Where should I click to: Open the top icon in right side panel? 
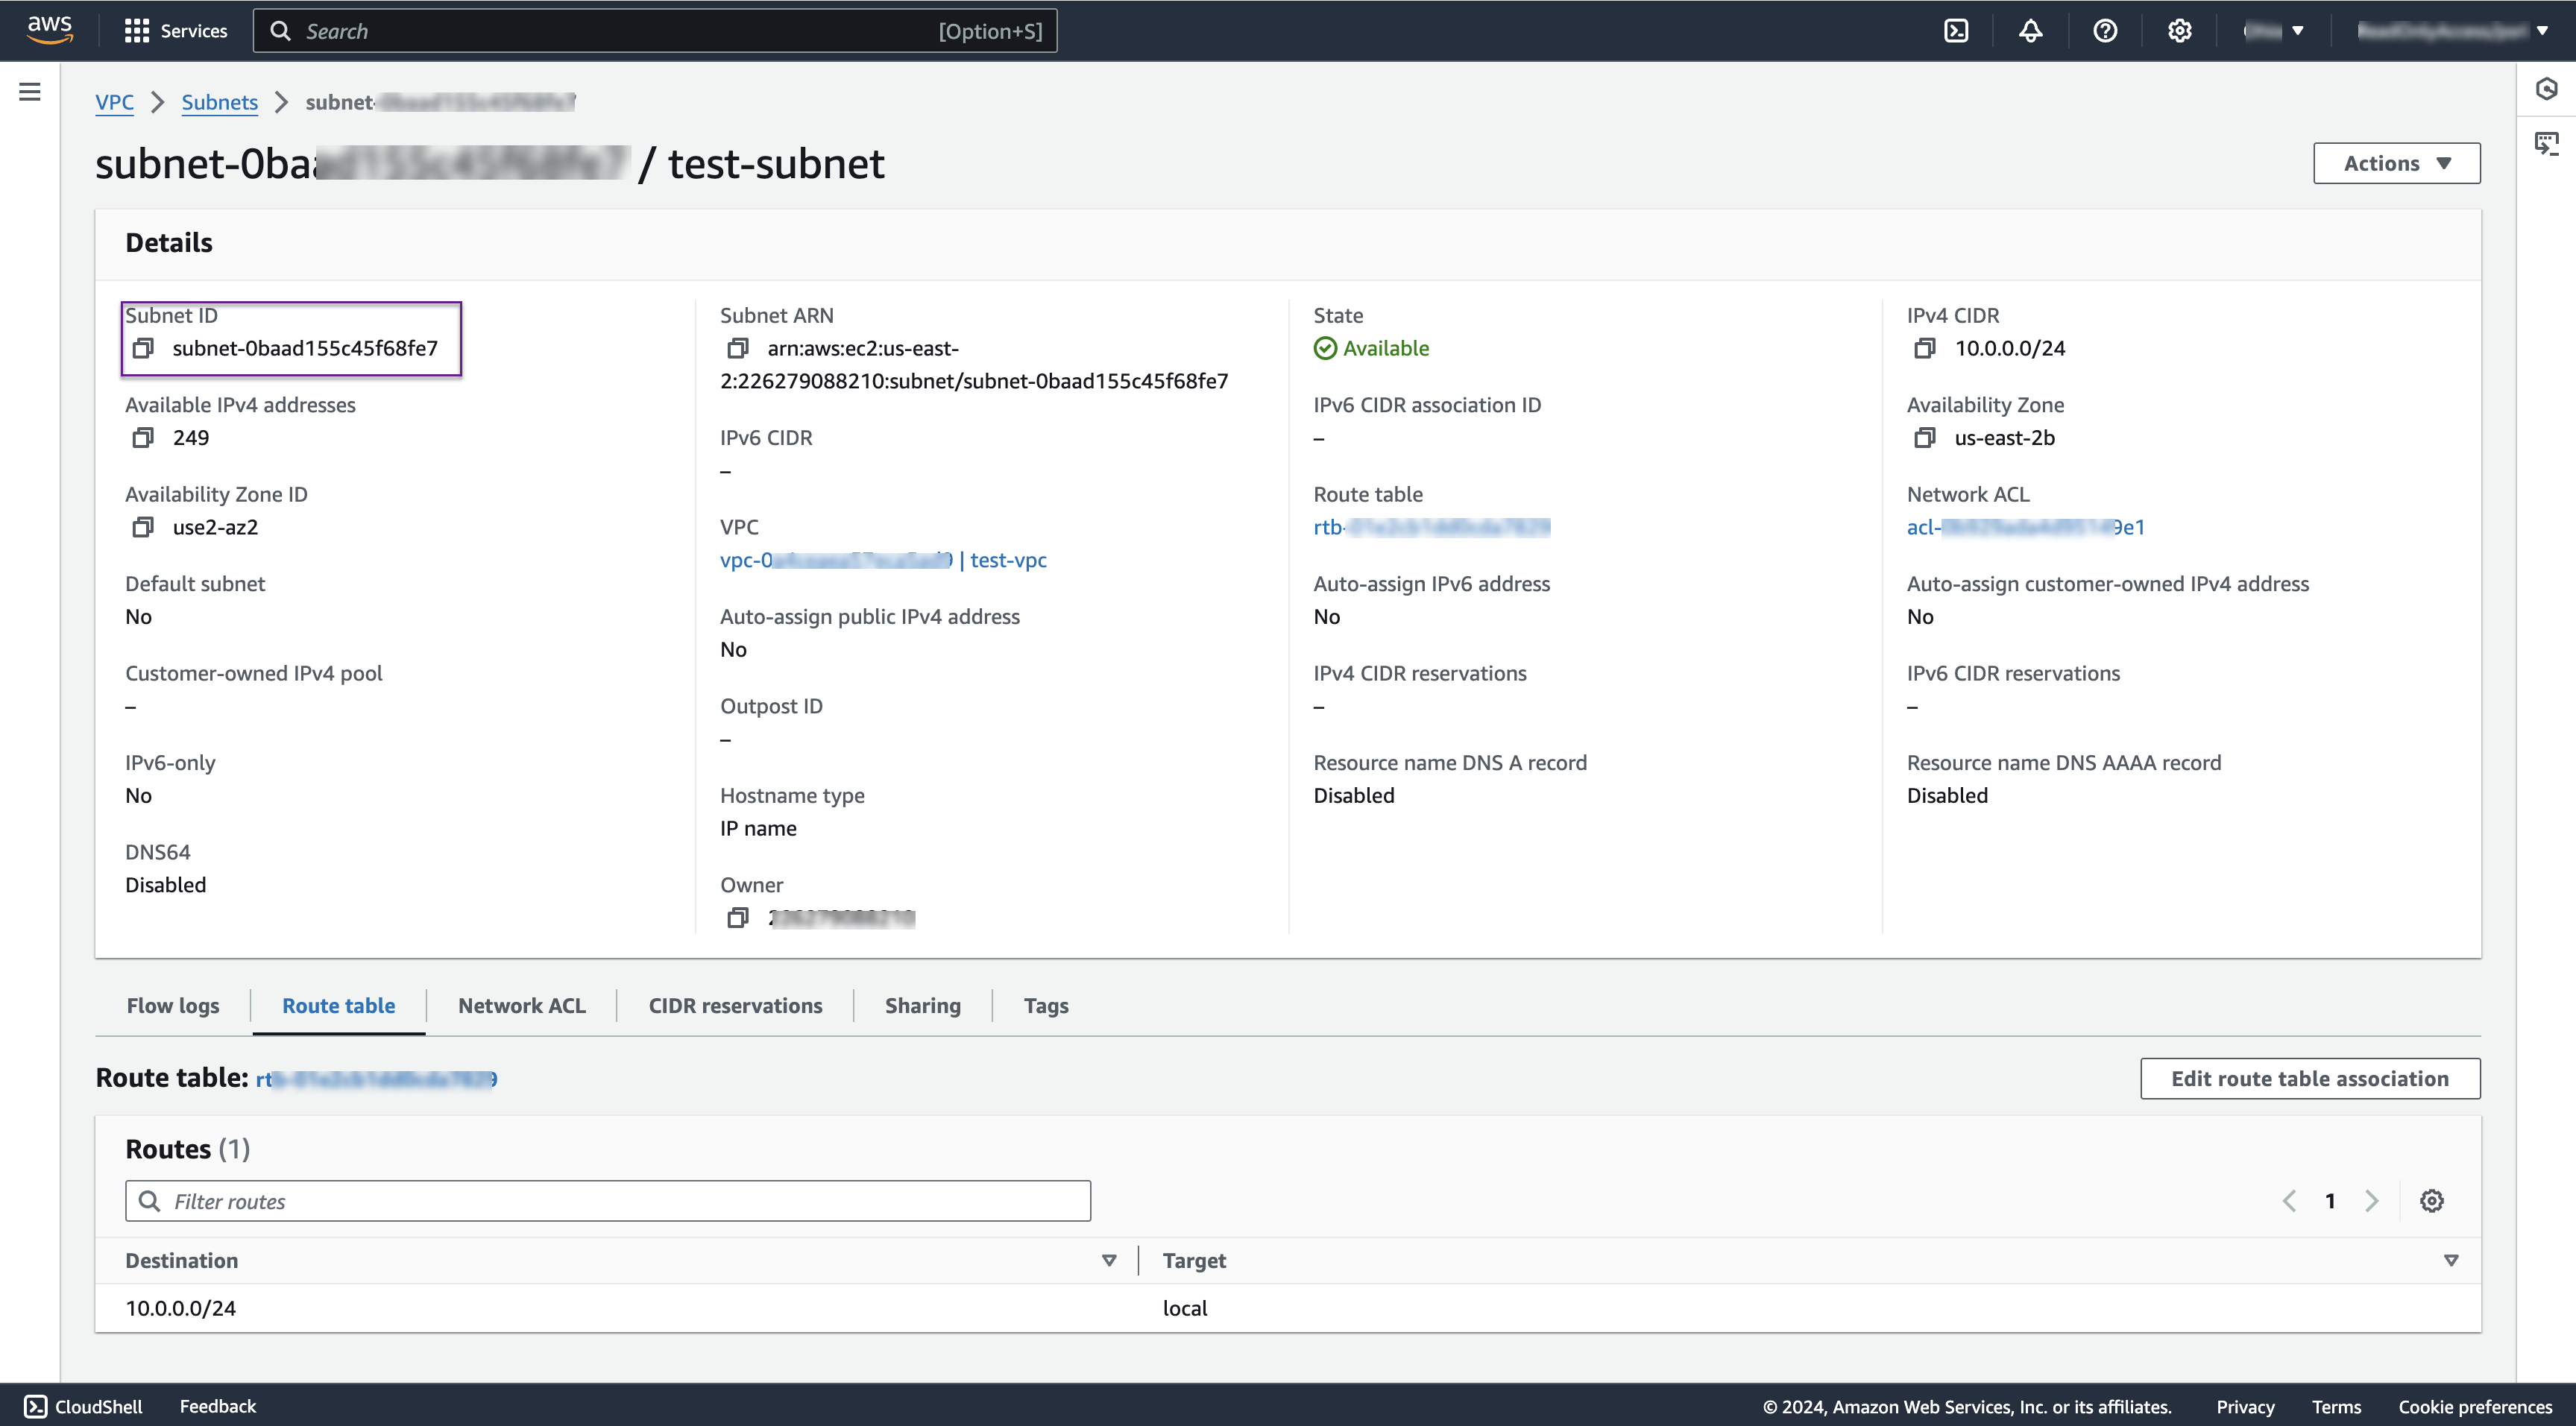(2547, 90)
